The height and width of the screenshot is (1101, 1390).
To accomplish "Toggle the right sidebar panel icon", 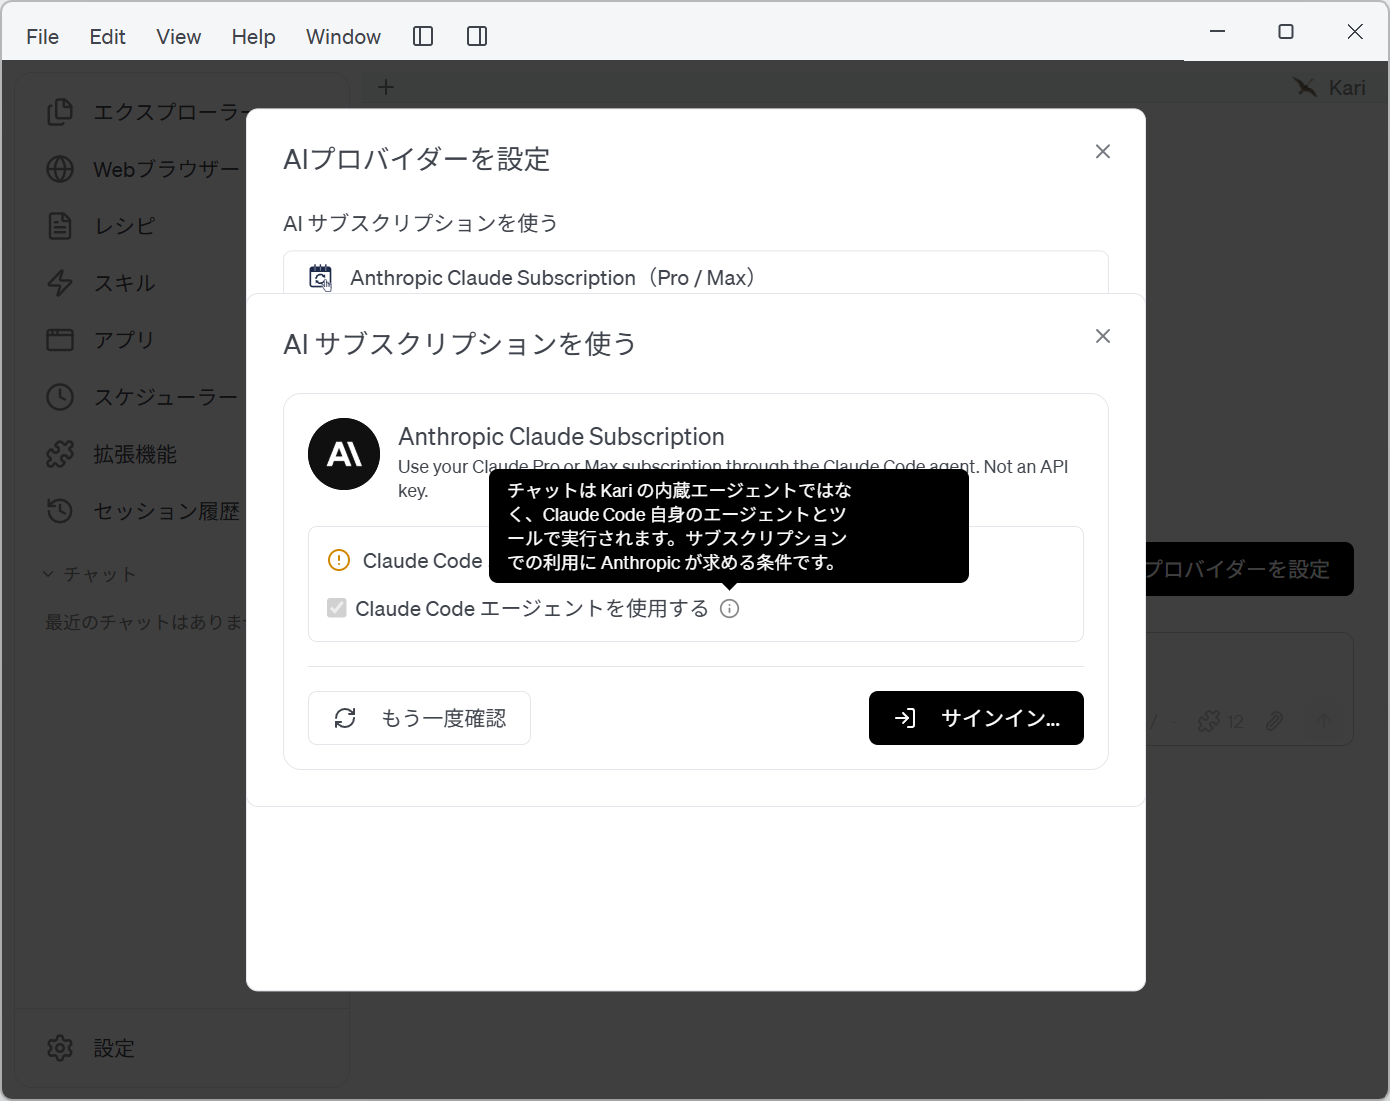I will (477, 37).
